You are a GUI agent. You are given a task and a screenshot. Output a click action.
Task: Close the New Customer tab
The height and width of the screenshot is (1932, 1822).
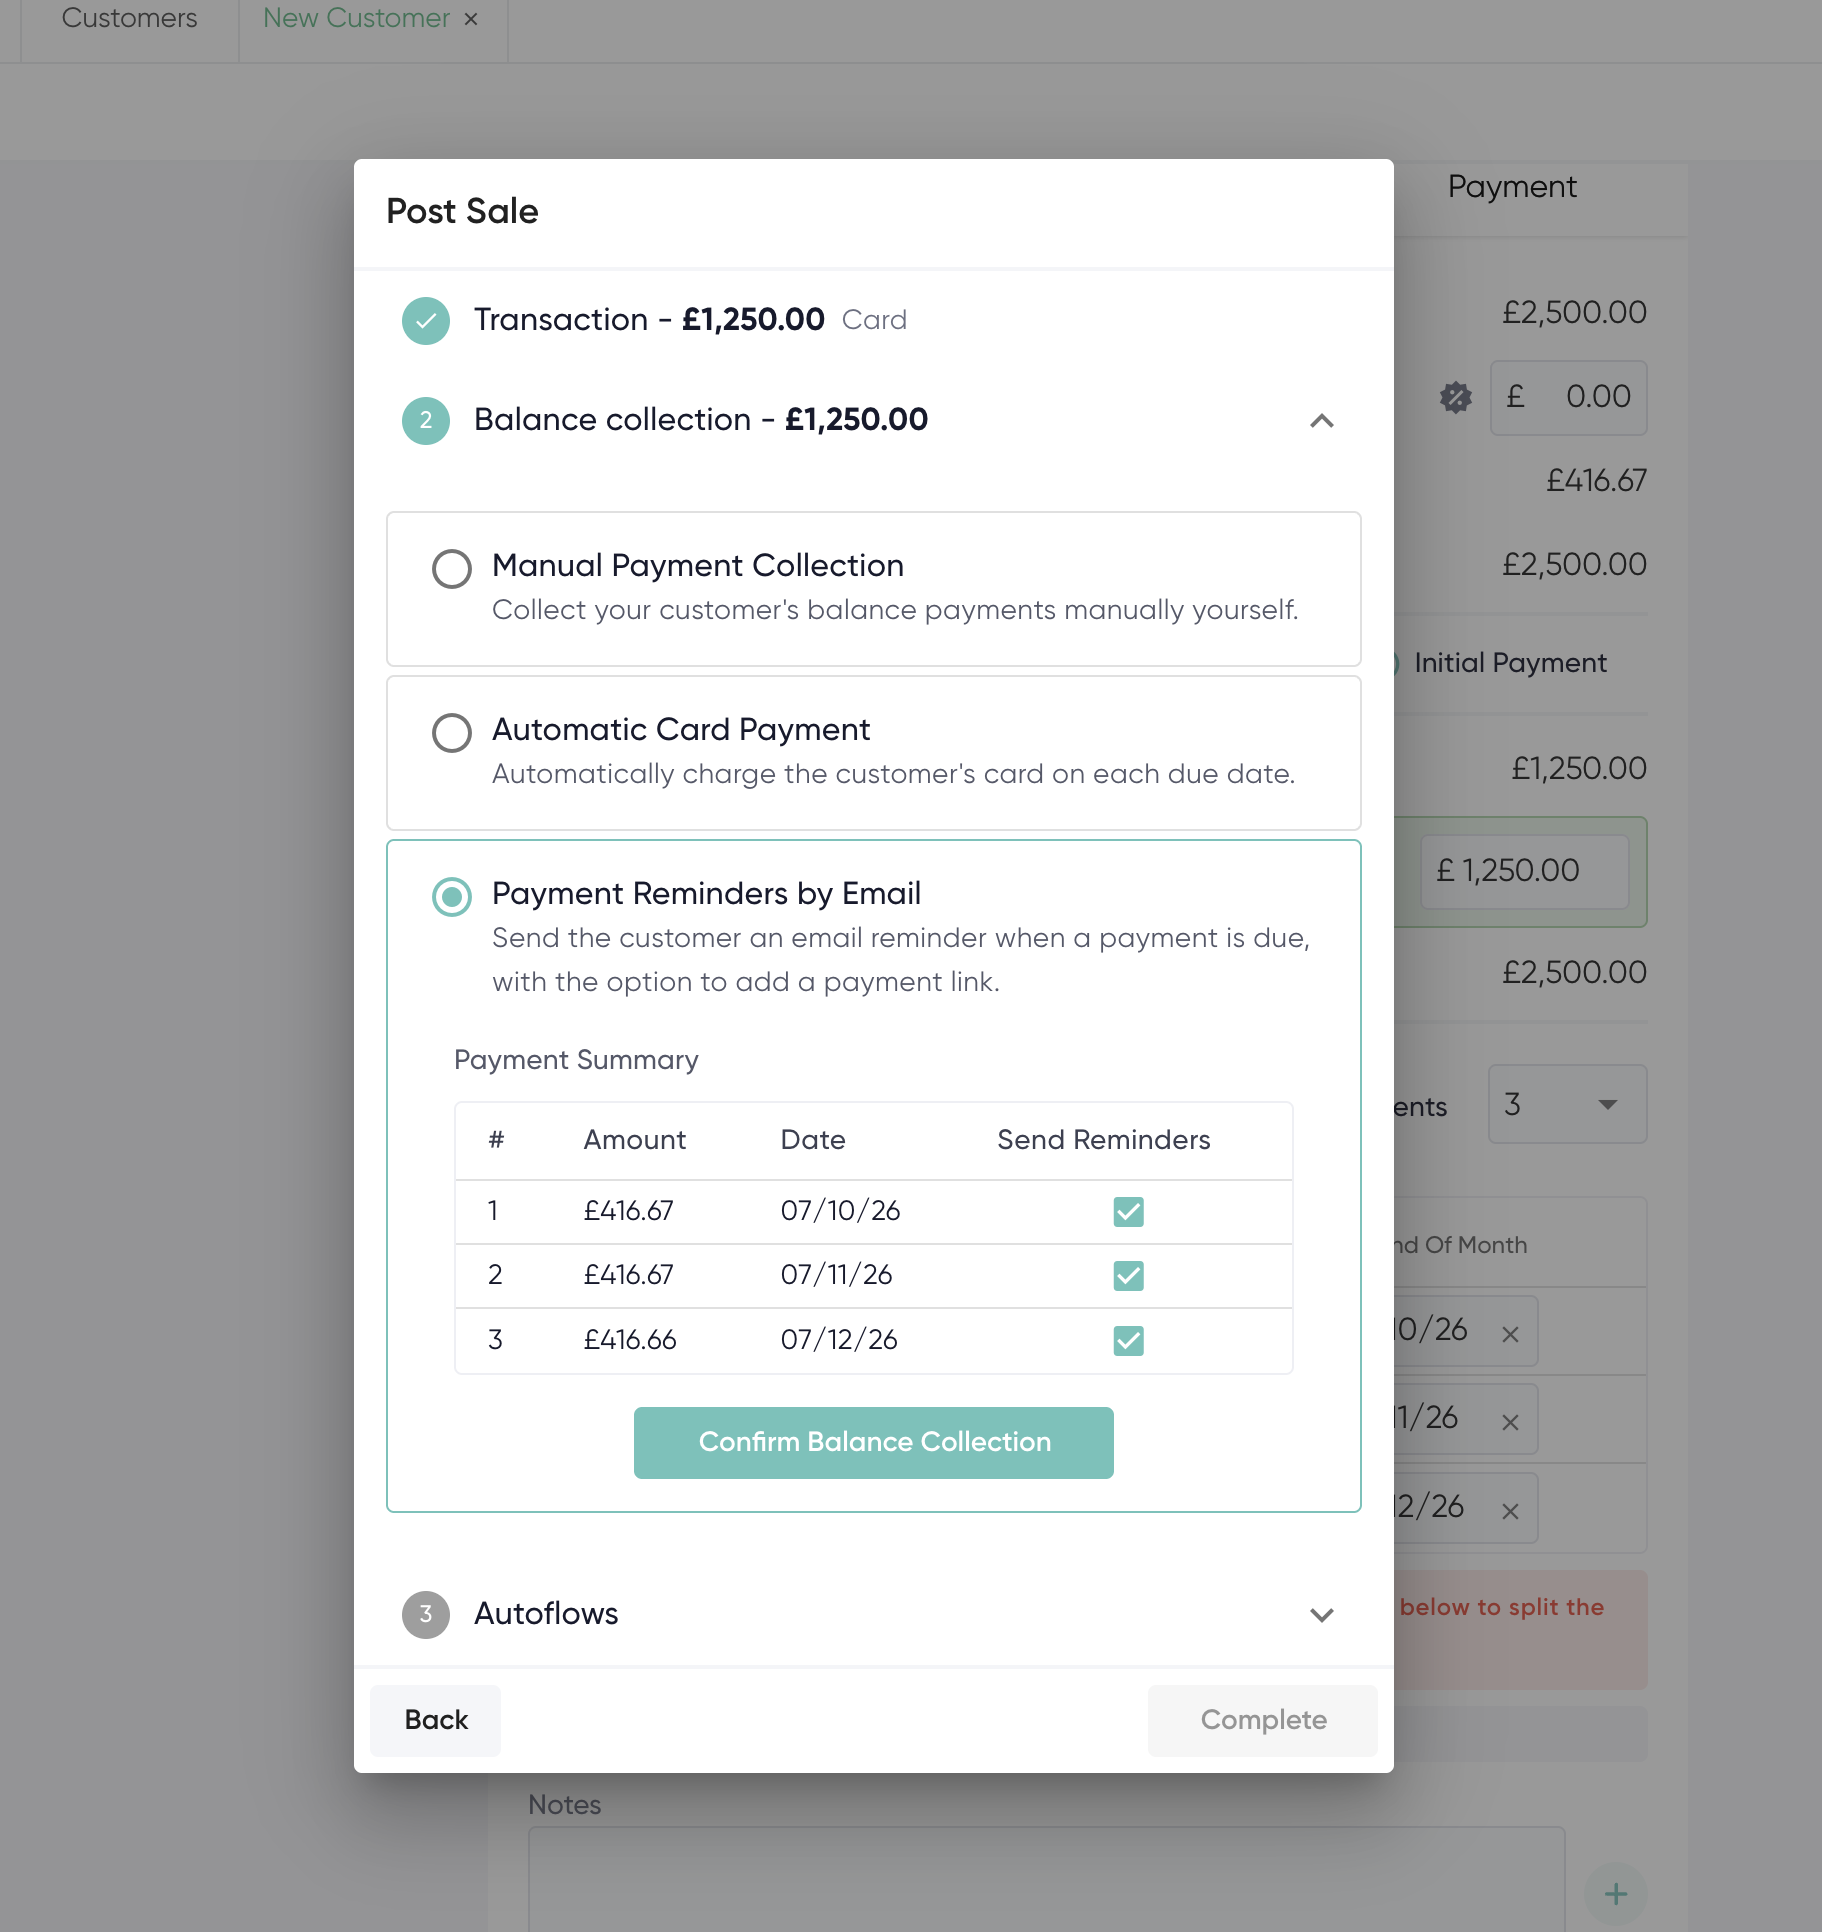click(471, 19)
